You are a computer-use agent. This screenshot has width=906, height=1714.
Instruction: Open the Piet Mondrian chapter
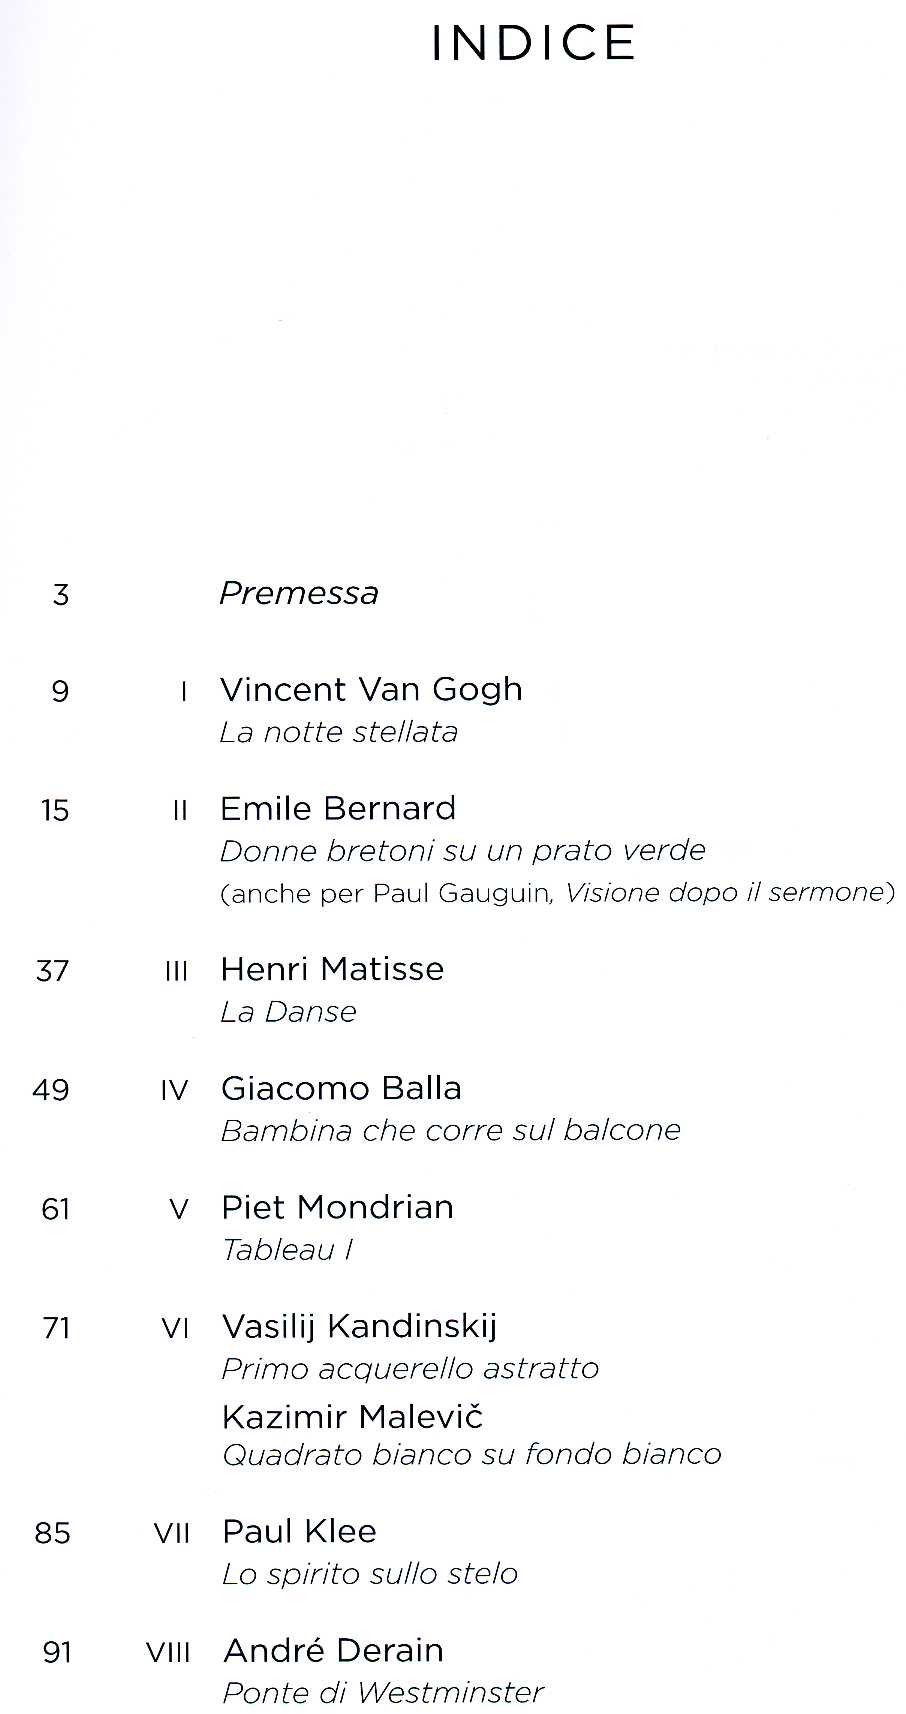pos(337,1207)
